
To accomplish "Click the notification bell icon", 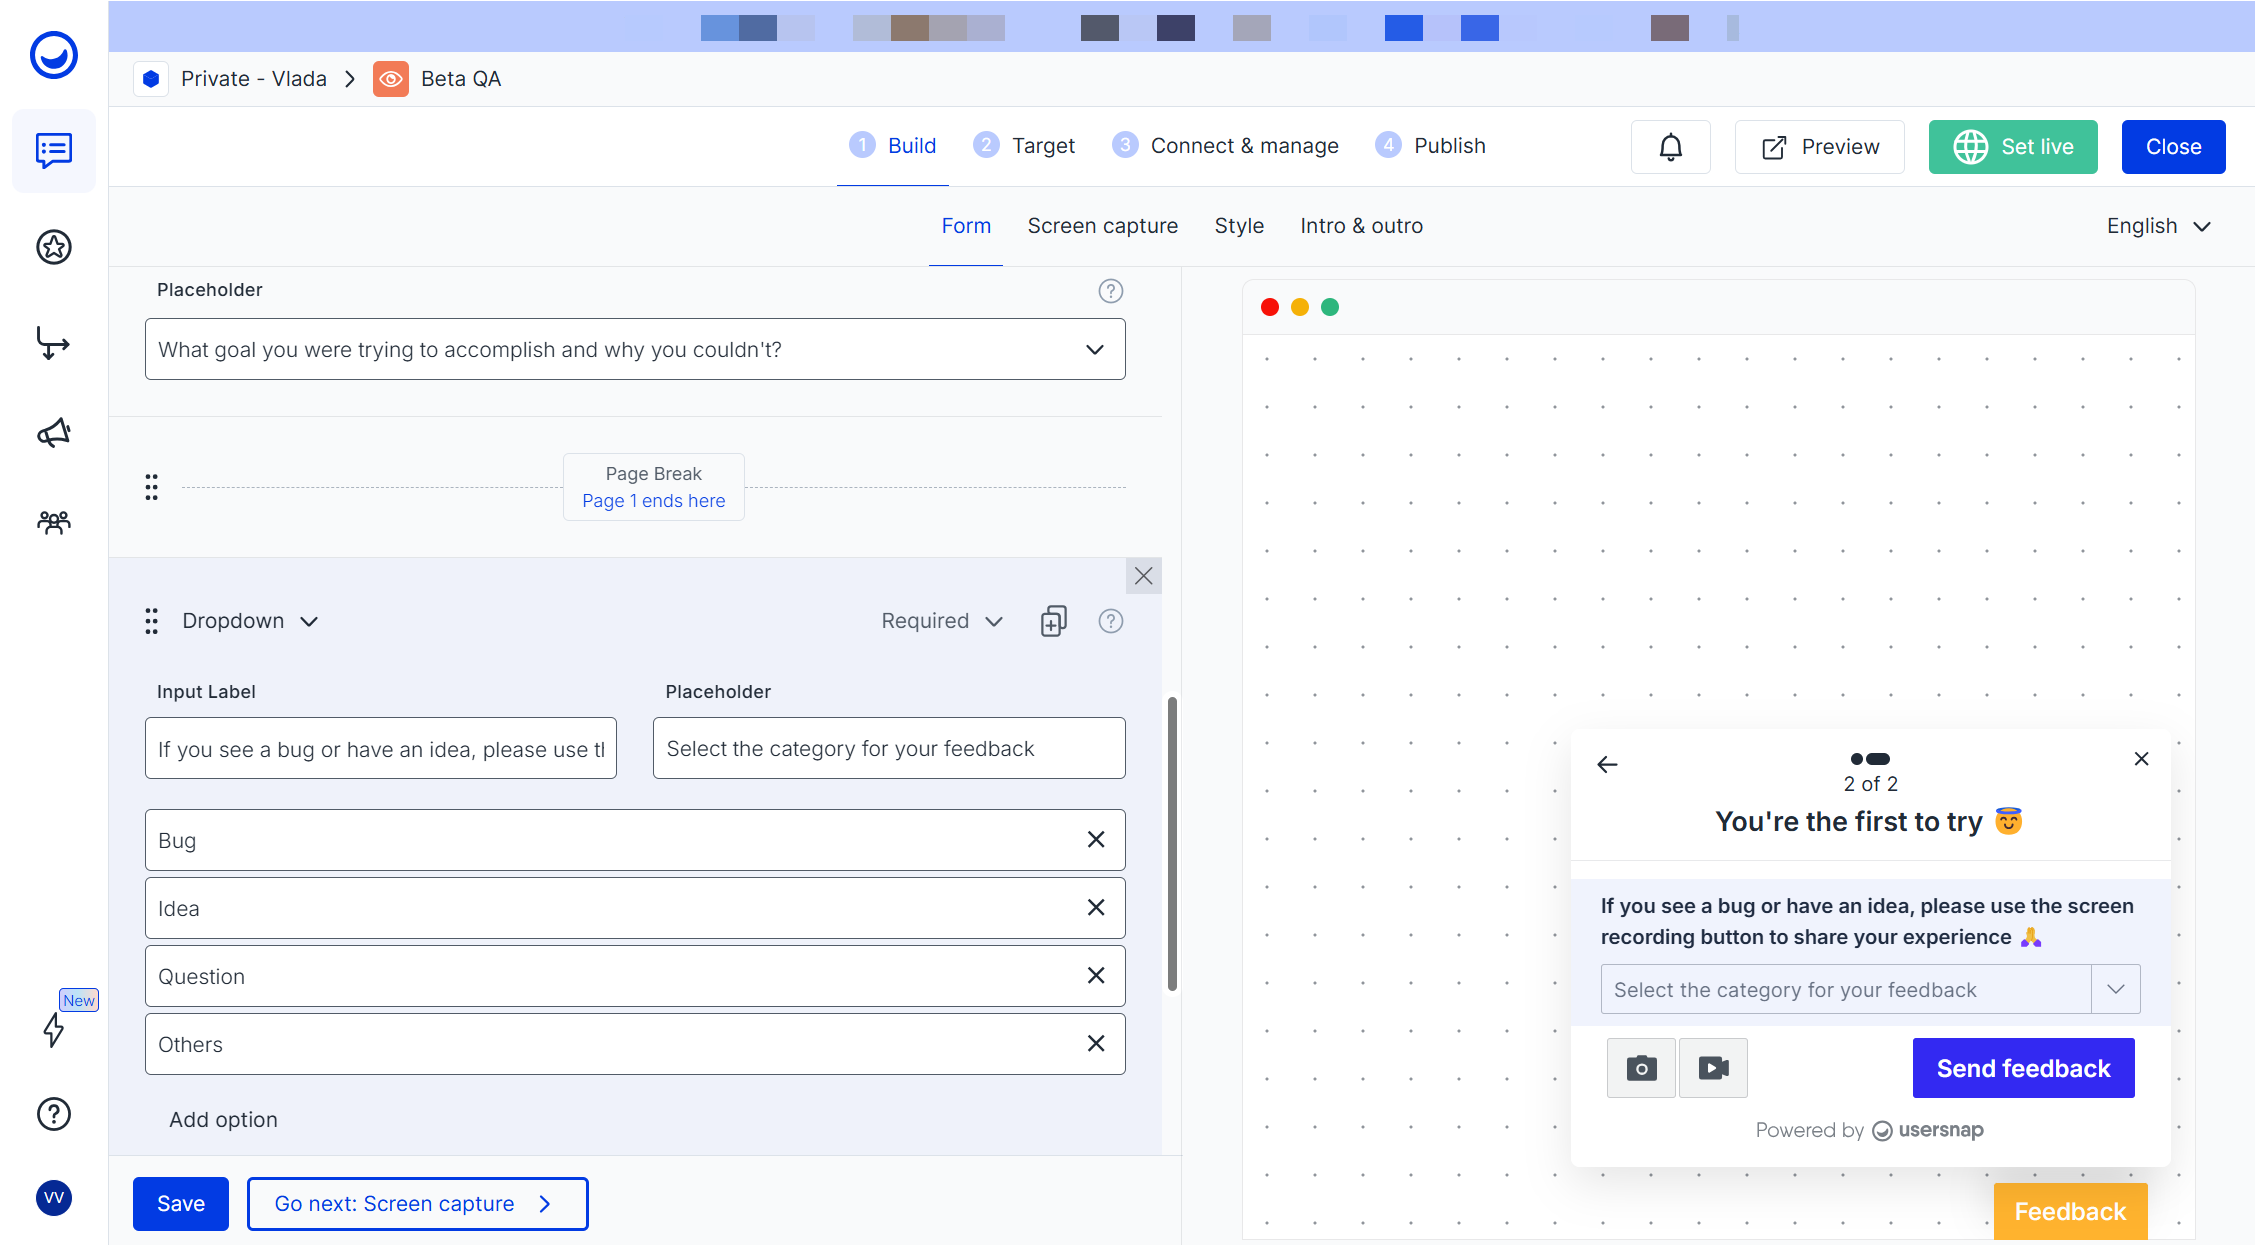I will click(x=1670, y=147).
